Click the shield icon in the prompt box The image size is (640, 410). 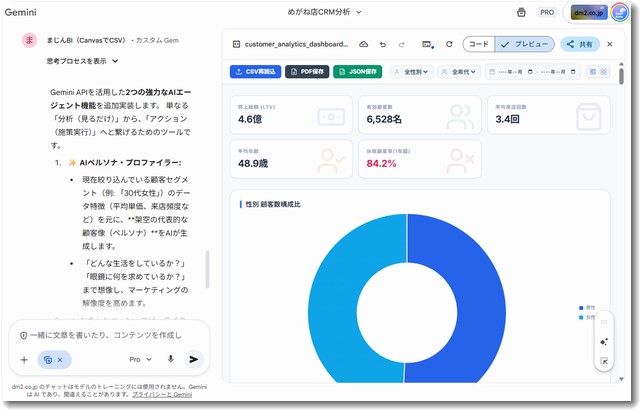click(23, 335)
